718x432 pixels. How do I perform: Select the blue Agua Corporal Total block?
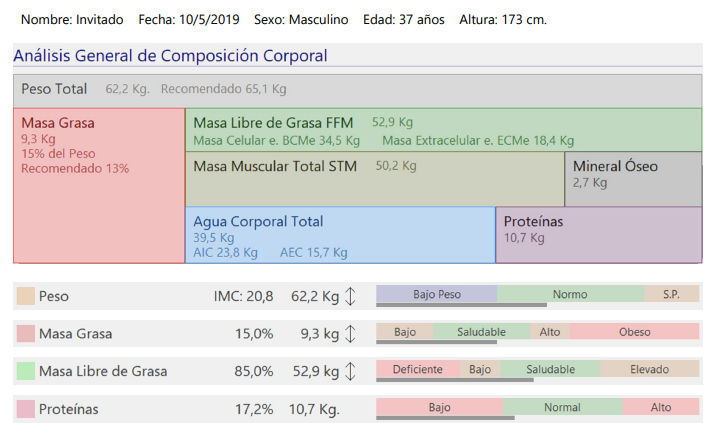(340, 235)
